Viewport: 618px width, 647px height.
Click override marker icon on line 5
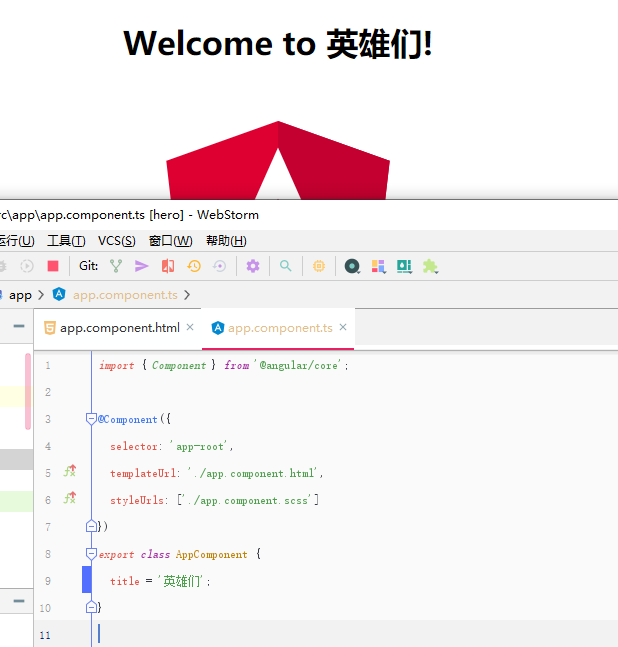point(70,471)
